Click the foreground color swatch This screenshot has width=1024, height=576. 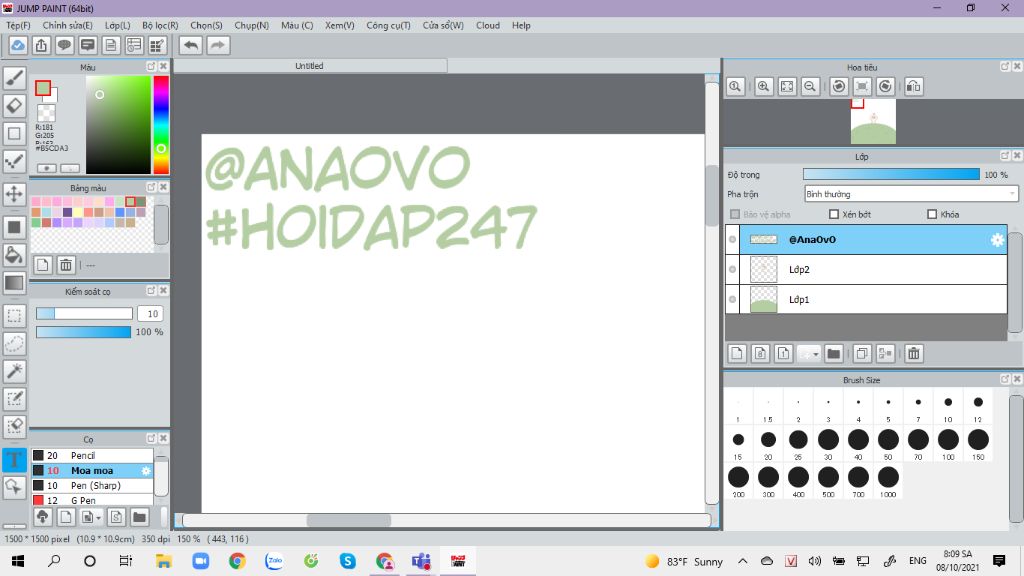coord(43,88)
